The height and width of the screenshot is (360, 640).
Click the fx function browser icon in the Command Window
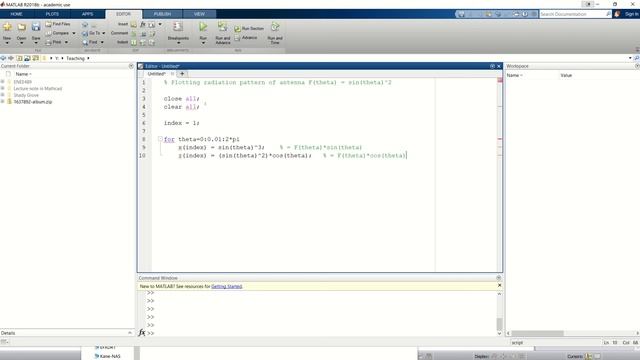142,333
